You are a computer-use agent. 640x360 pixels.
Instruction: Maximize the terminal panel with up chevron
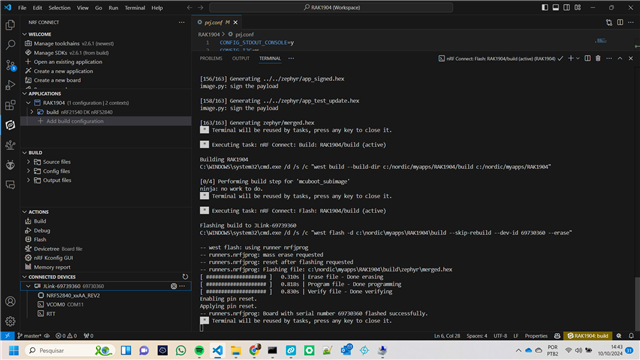[620, 58]
